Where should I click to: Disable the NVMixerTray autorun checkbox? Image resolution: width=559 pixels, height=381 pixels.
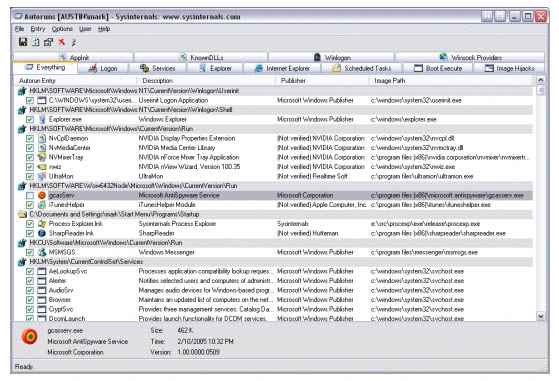(30, 157)
